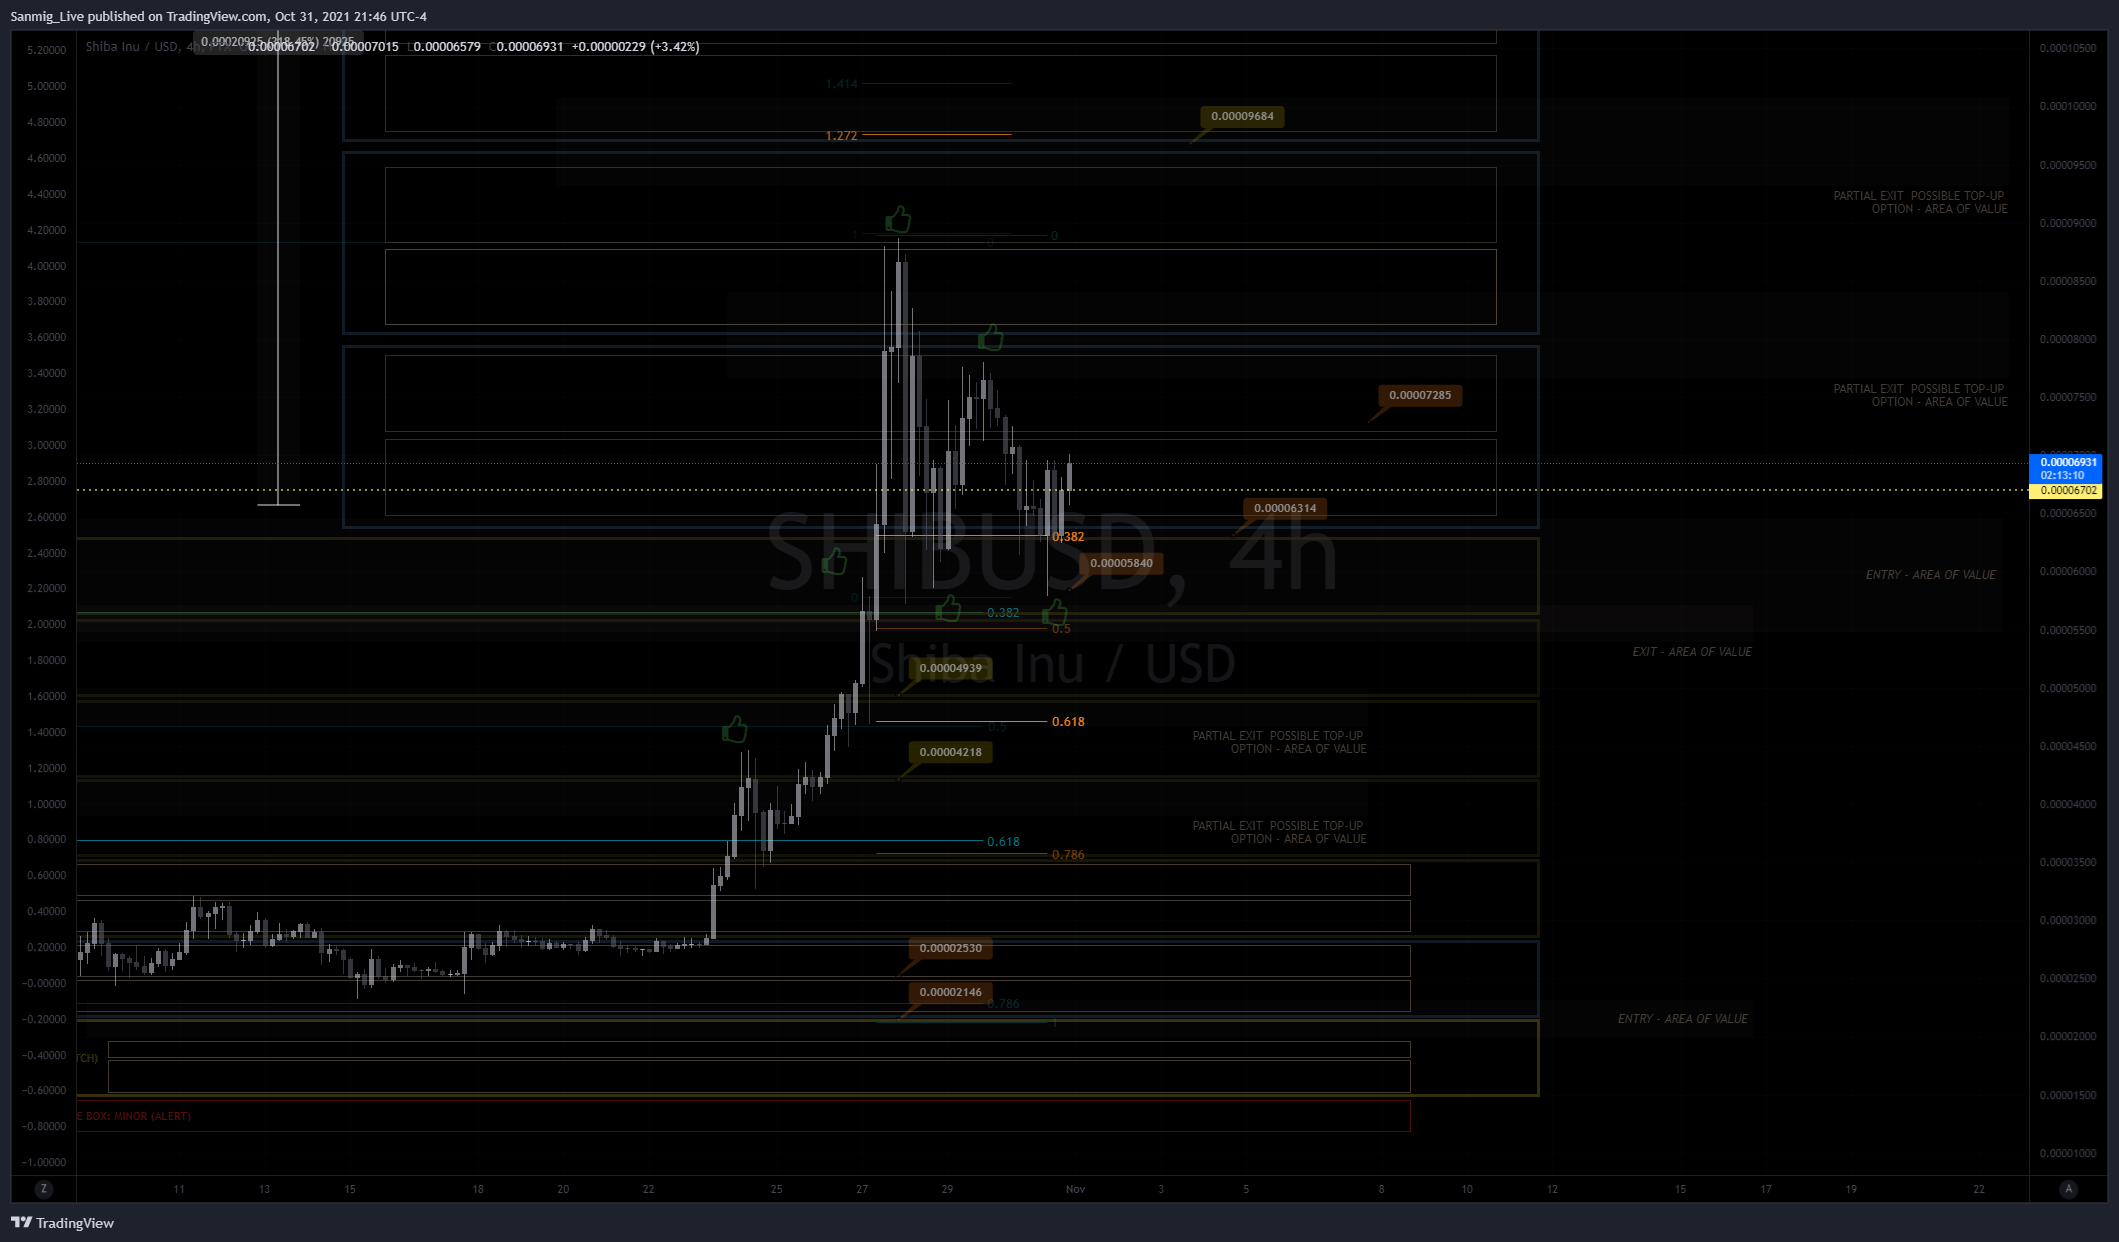
Task: Click the Sanmig_Live published header text
Action: (x=218, y=16)
